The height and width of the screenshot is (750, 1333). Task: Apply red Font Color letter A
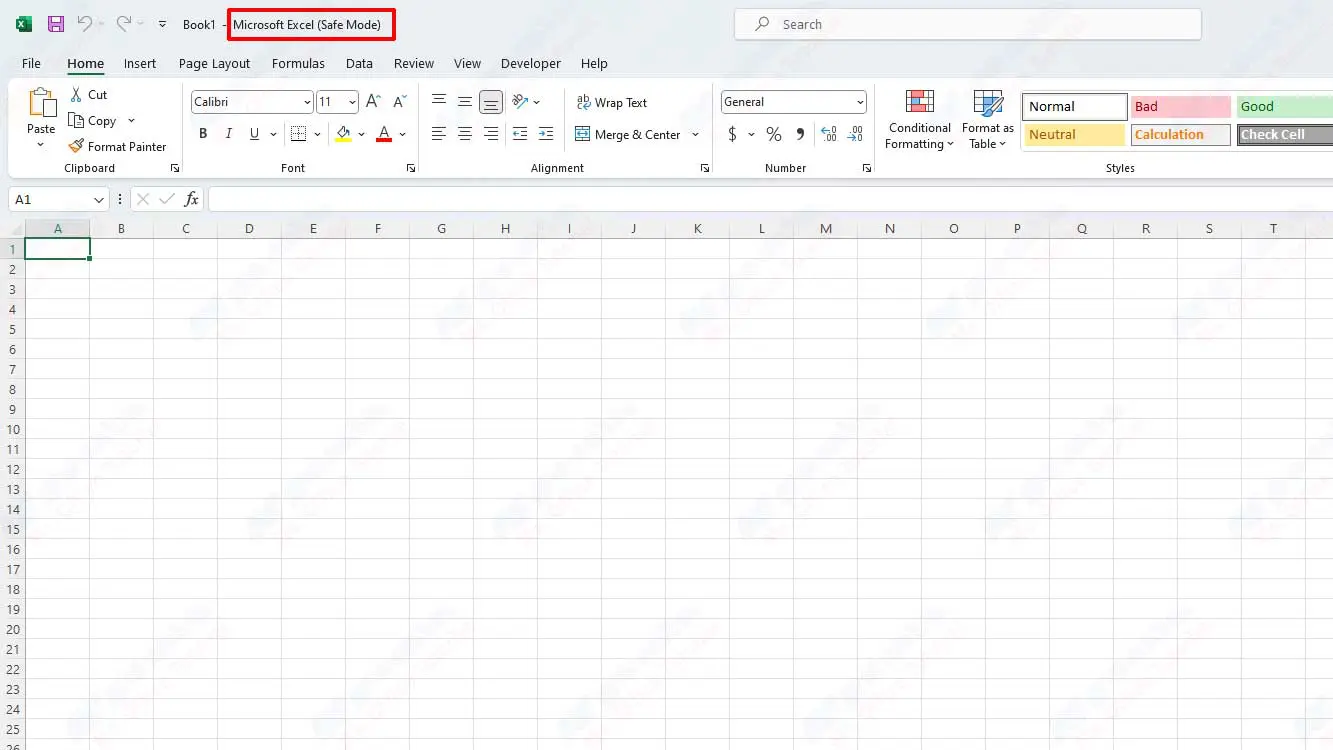(384, 133)
